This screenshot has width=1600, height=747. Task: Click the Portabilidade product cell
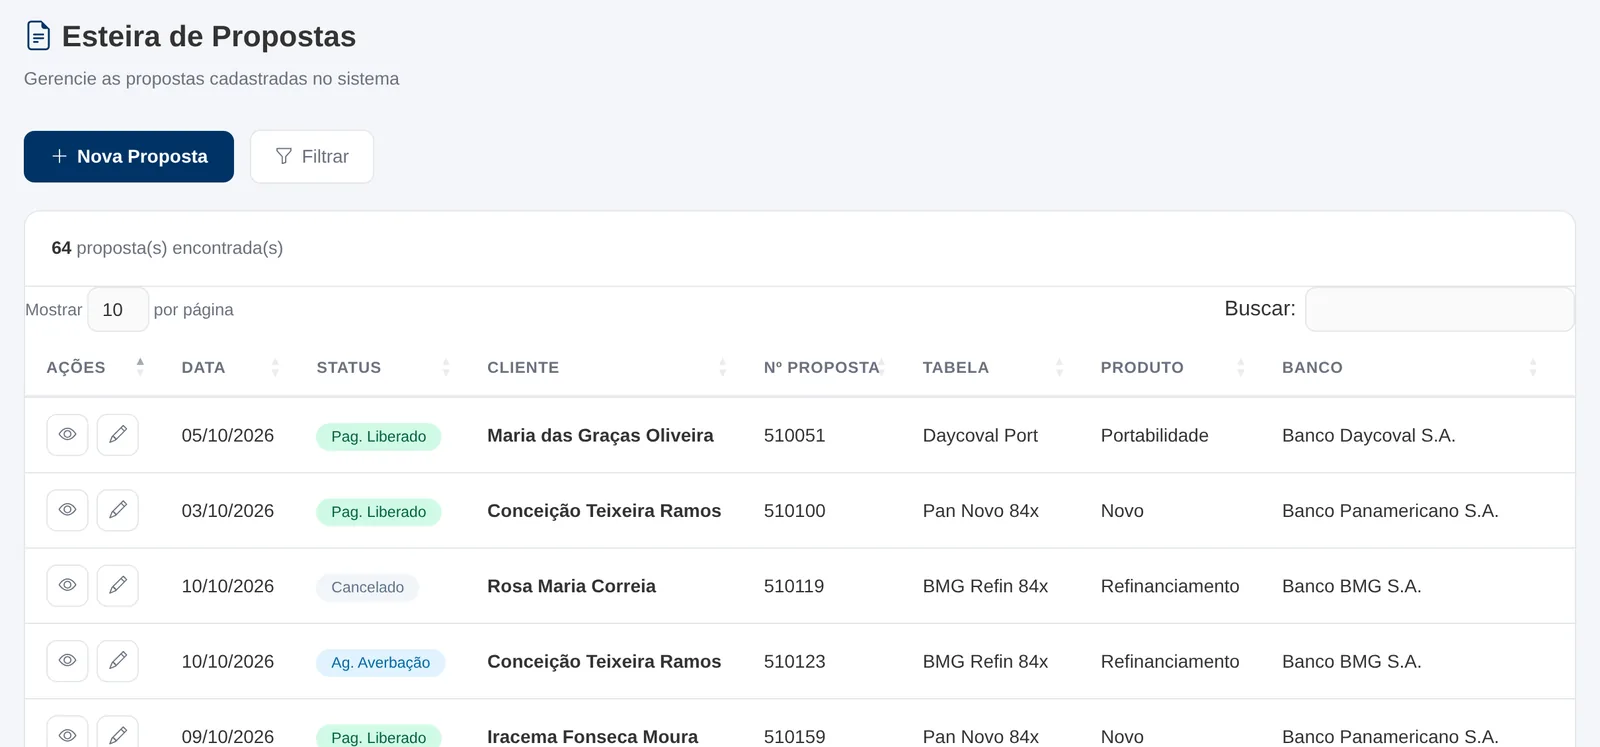coord(1154,435)
